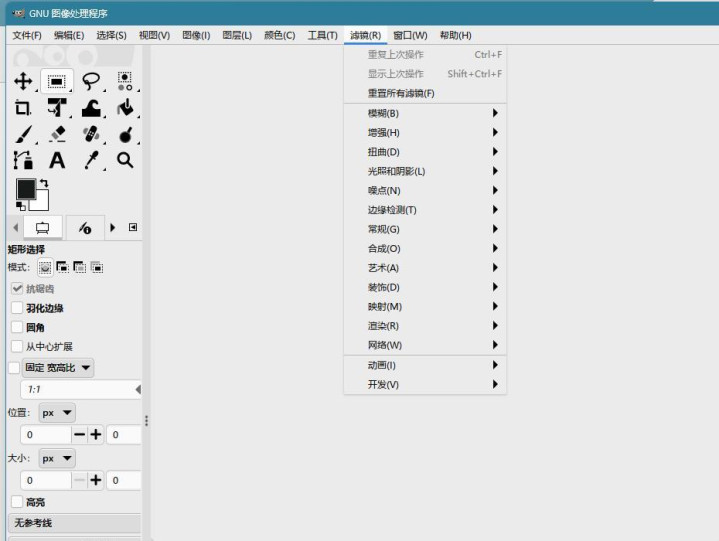Expand the 光照和阴影(L) submenu
Viewport: 719px width, 541px height.
click(x=425, y=171)
